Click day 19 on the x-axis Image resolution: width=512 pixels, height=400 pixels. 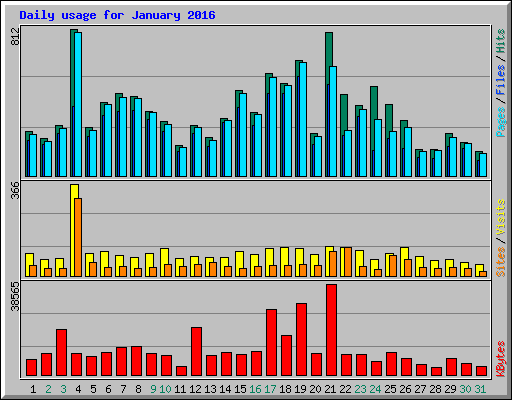coord(300,389)
